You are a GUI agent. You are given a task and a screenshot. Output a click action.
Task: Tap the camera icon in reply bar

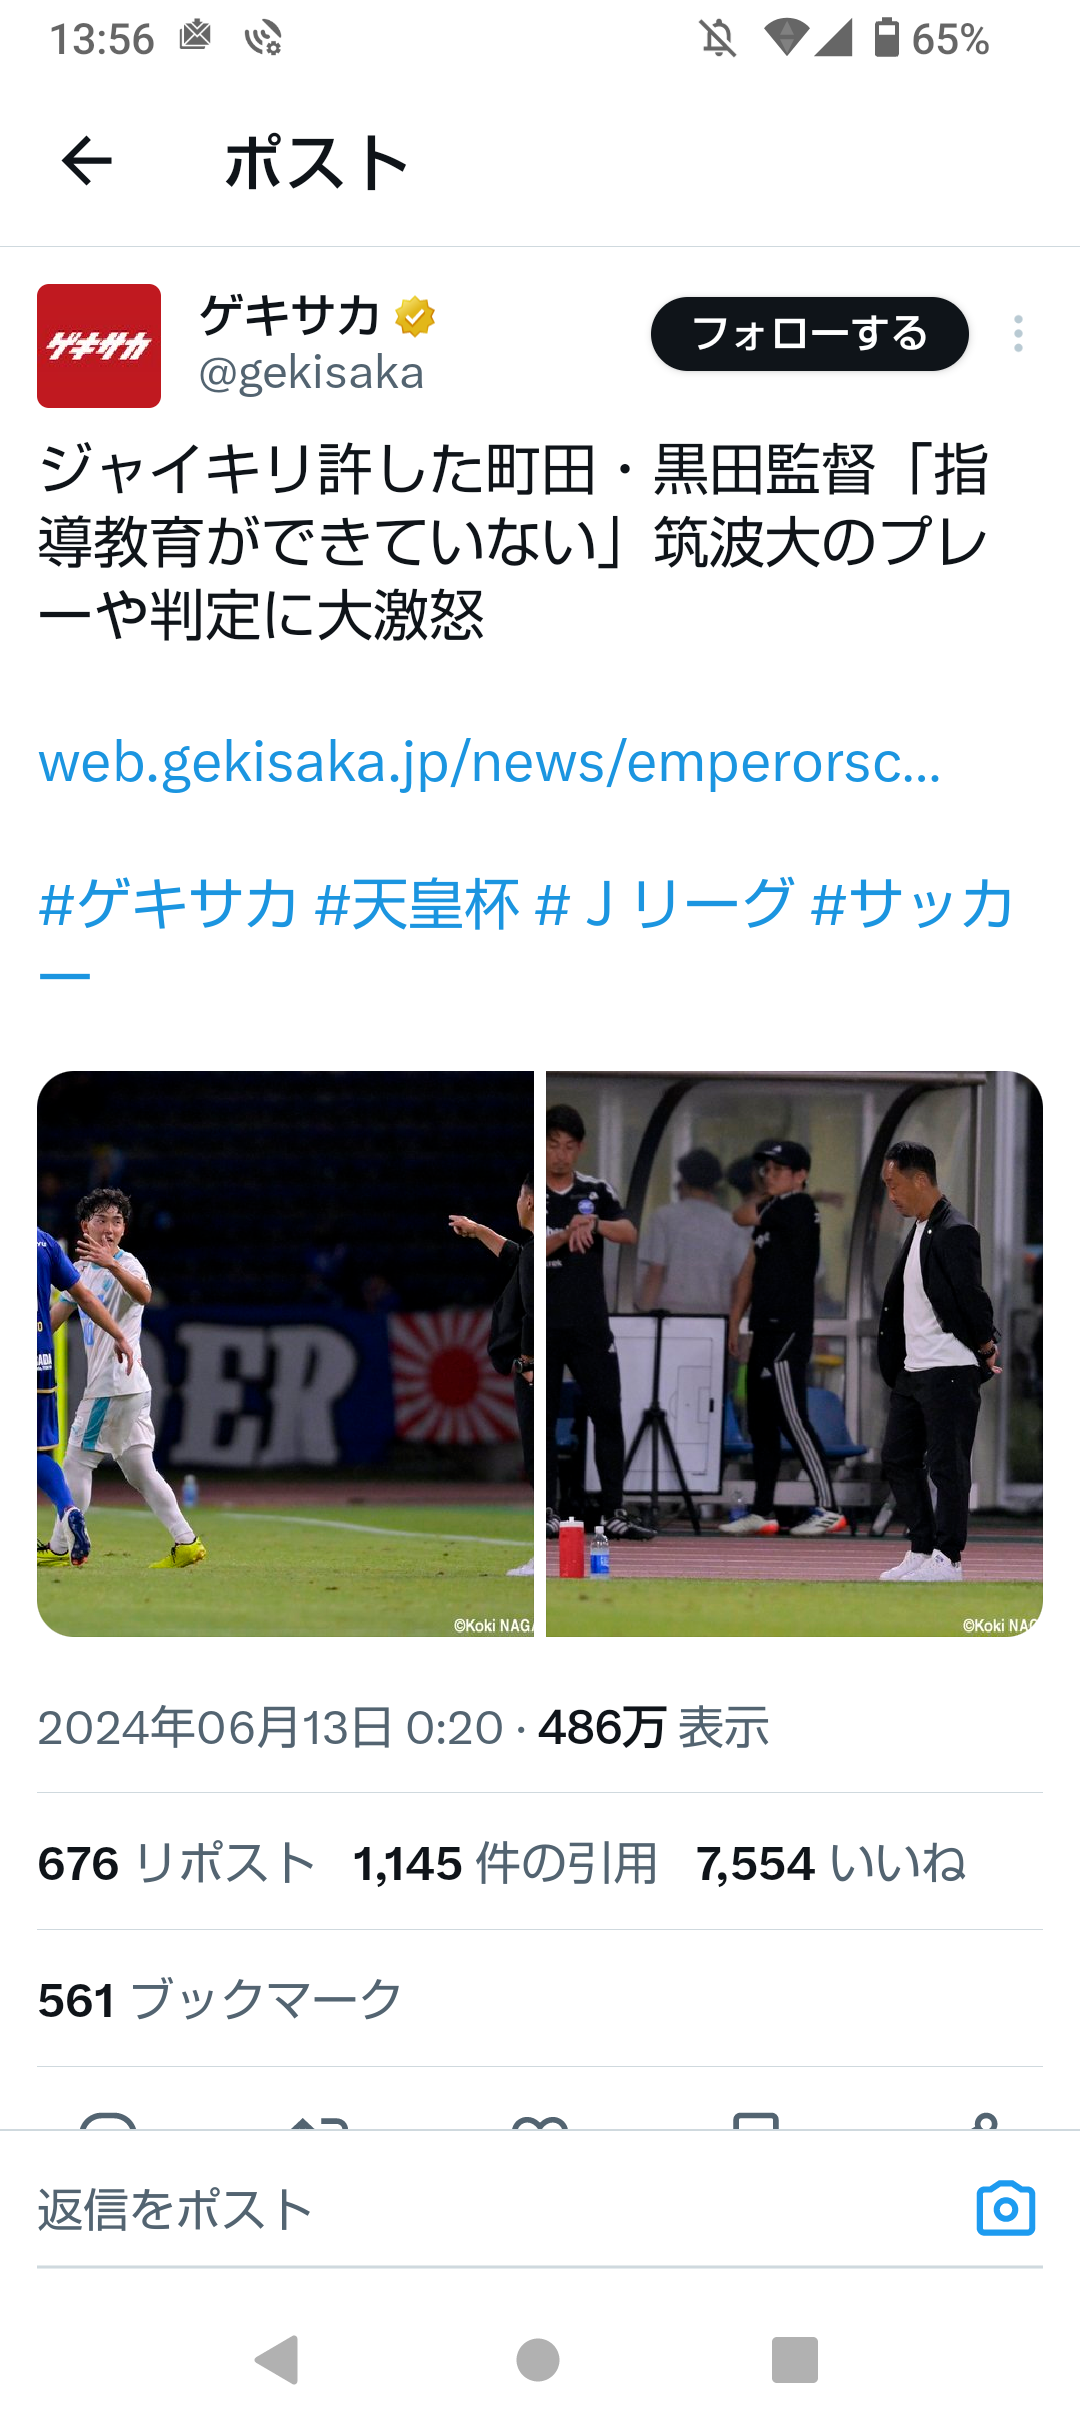[1005, 2208]
